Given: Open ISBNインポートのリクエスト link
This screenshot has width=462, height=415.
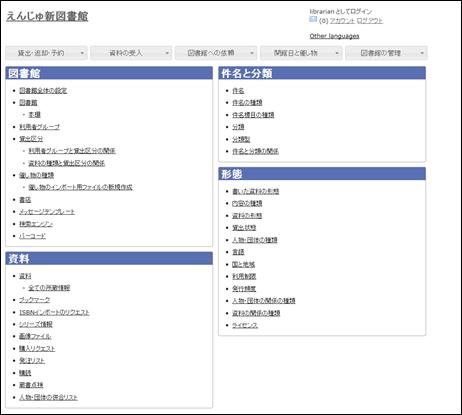Looking at the screenshot, I should (54, 312).
